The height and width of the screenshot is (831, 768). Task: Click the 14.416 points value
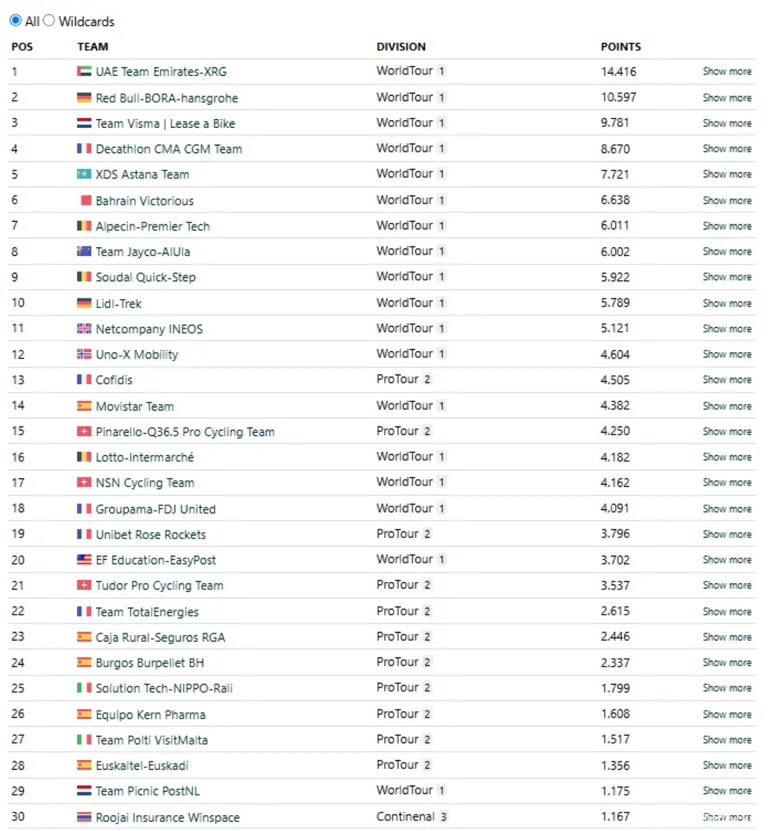click(x=619, y=72)
